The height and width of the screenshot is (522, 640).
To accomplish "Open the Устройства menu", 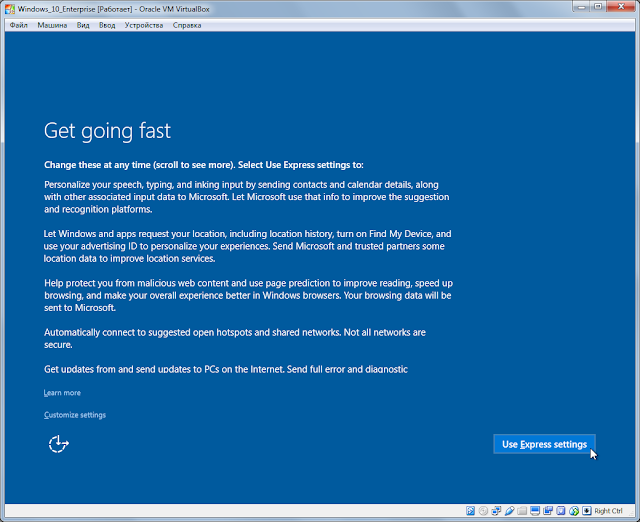I will [x=144, y=25].
